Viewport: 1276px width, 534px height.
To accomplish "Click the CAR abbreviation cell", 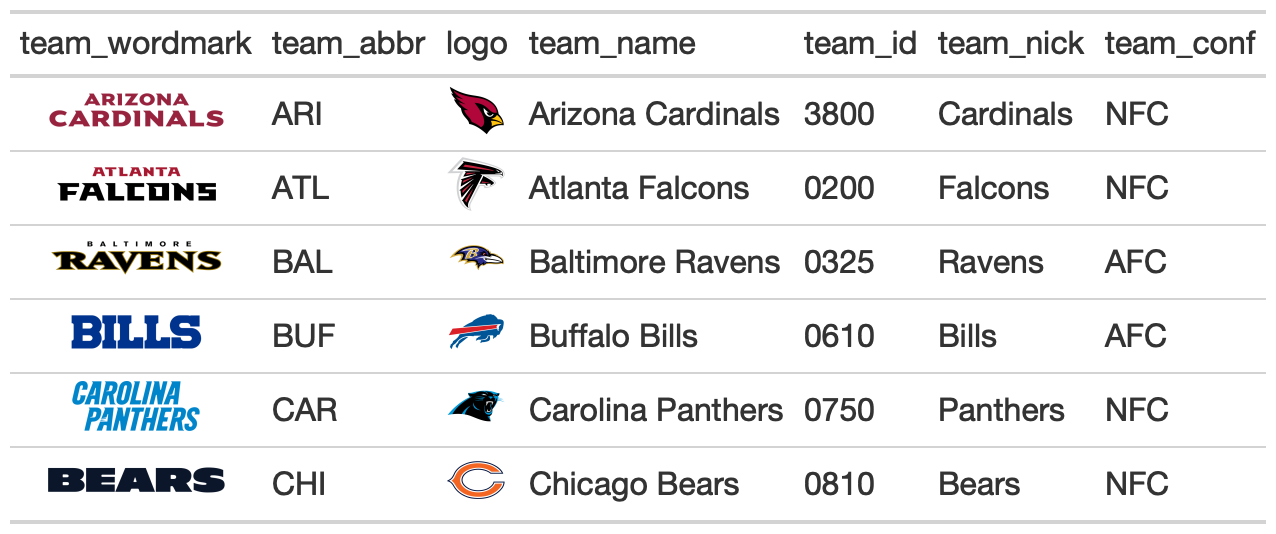I will coord(304,410).
